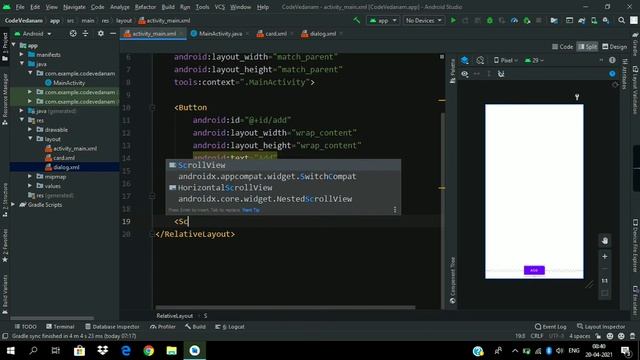Collapse all in project panel

point(85,33)
